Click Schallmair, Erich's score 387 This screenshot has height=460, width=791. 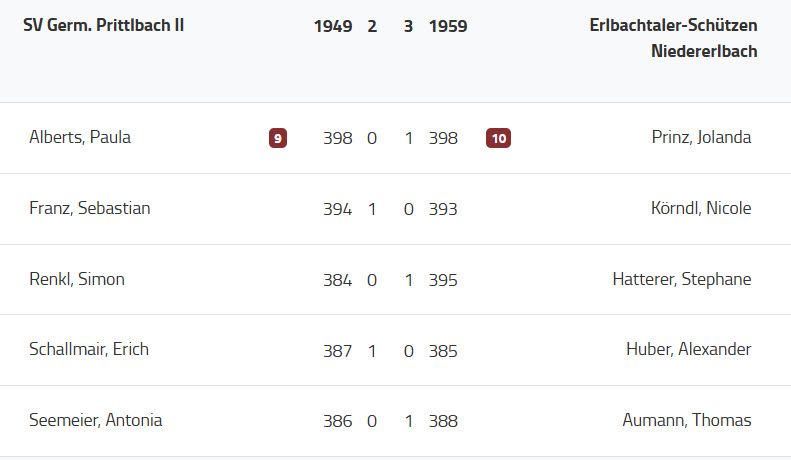click(338, 350)
